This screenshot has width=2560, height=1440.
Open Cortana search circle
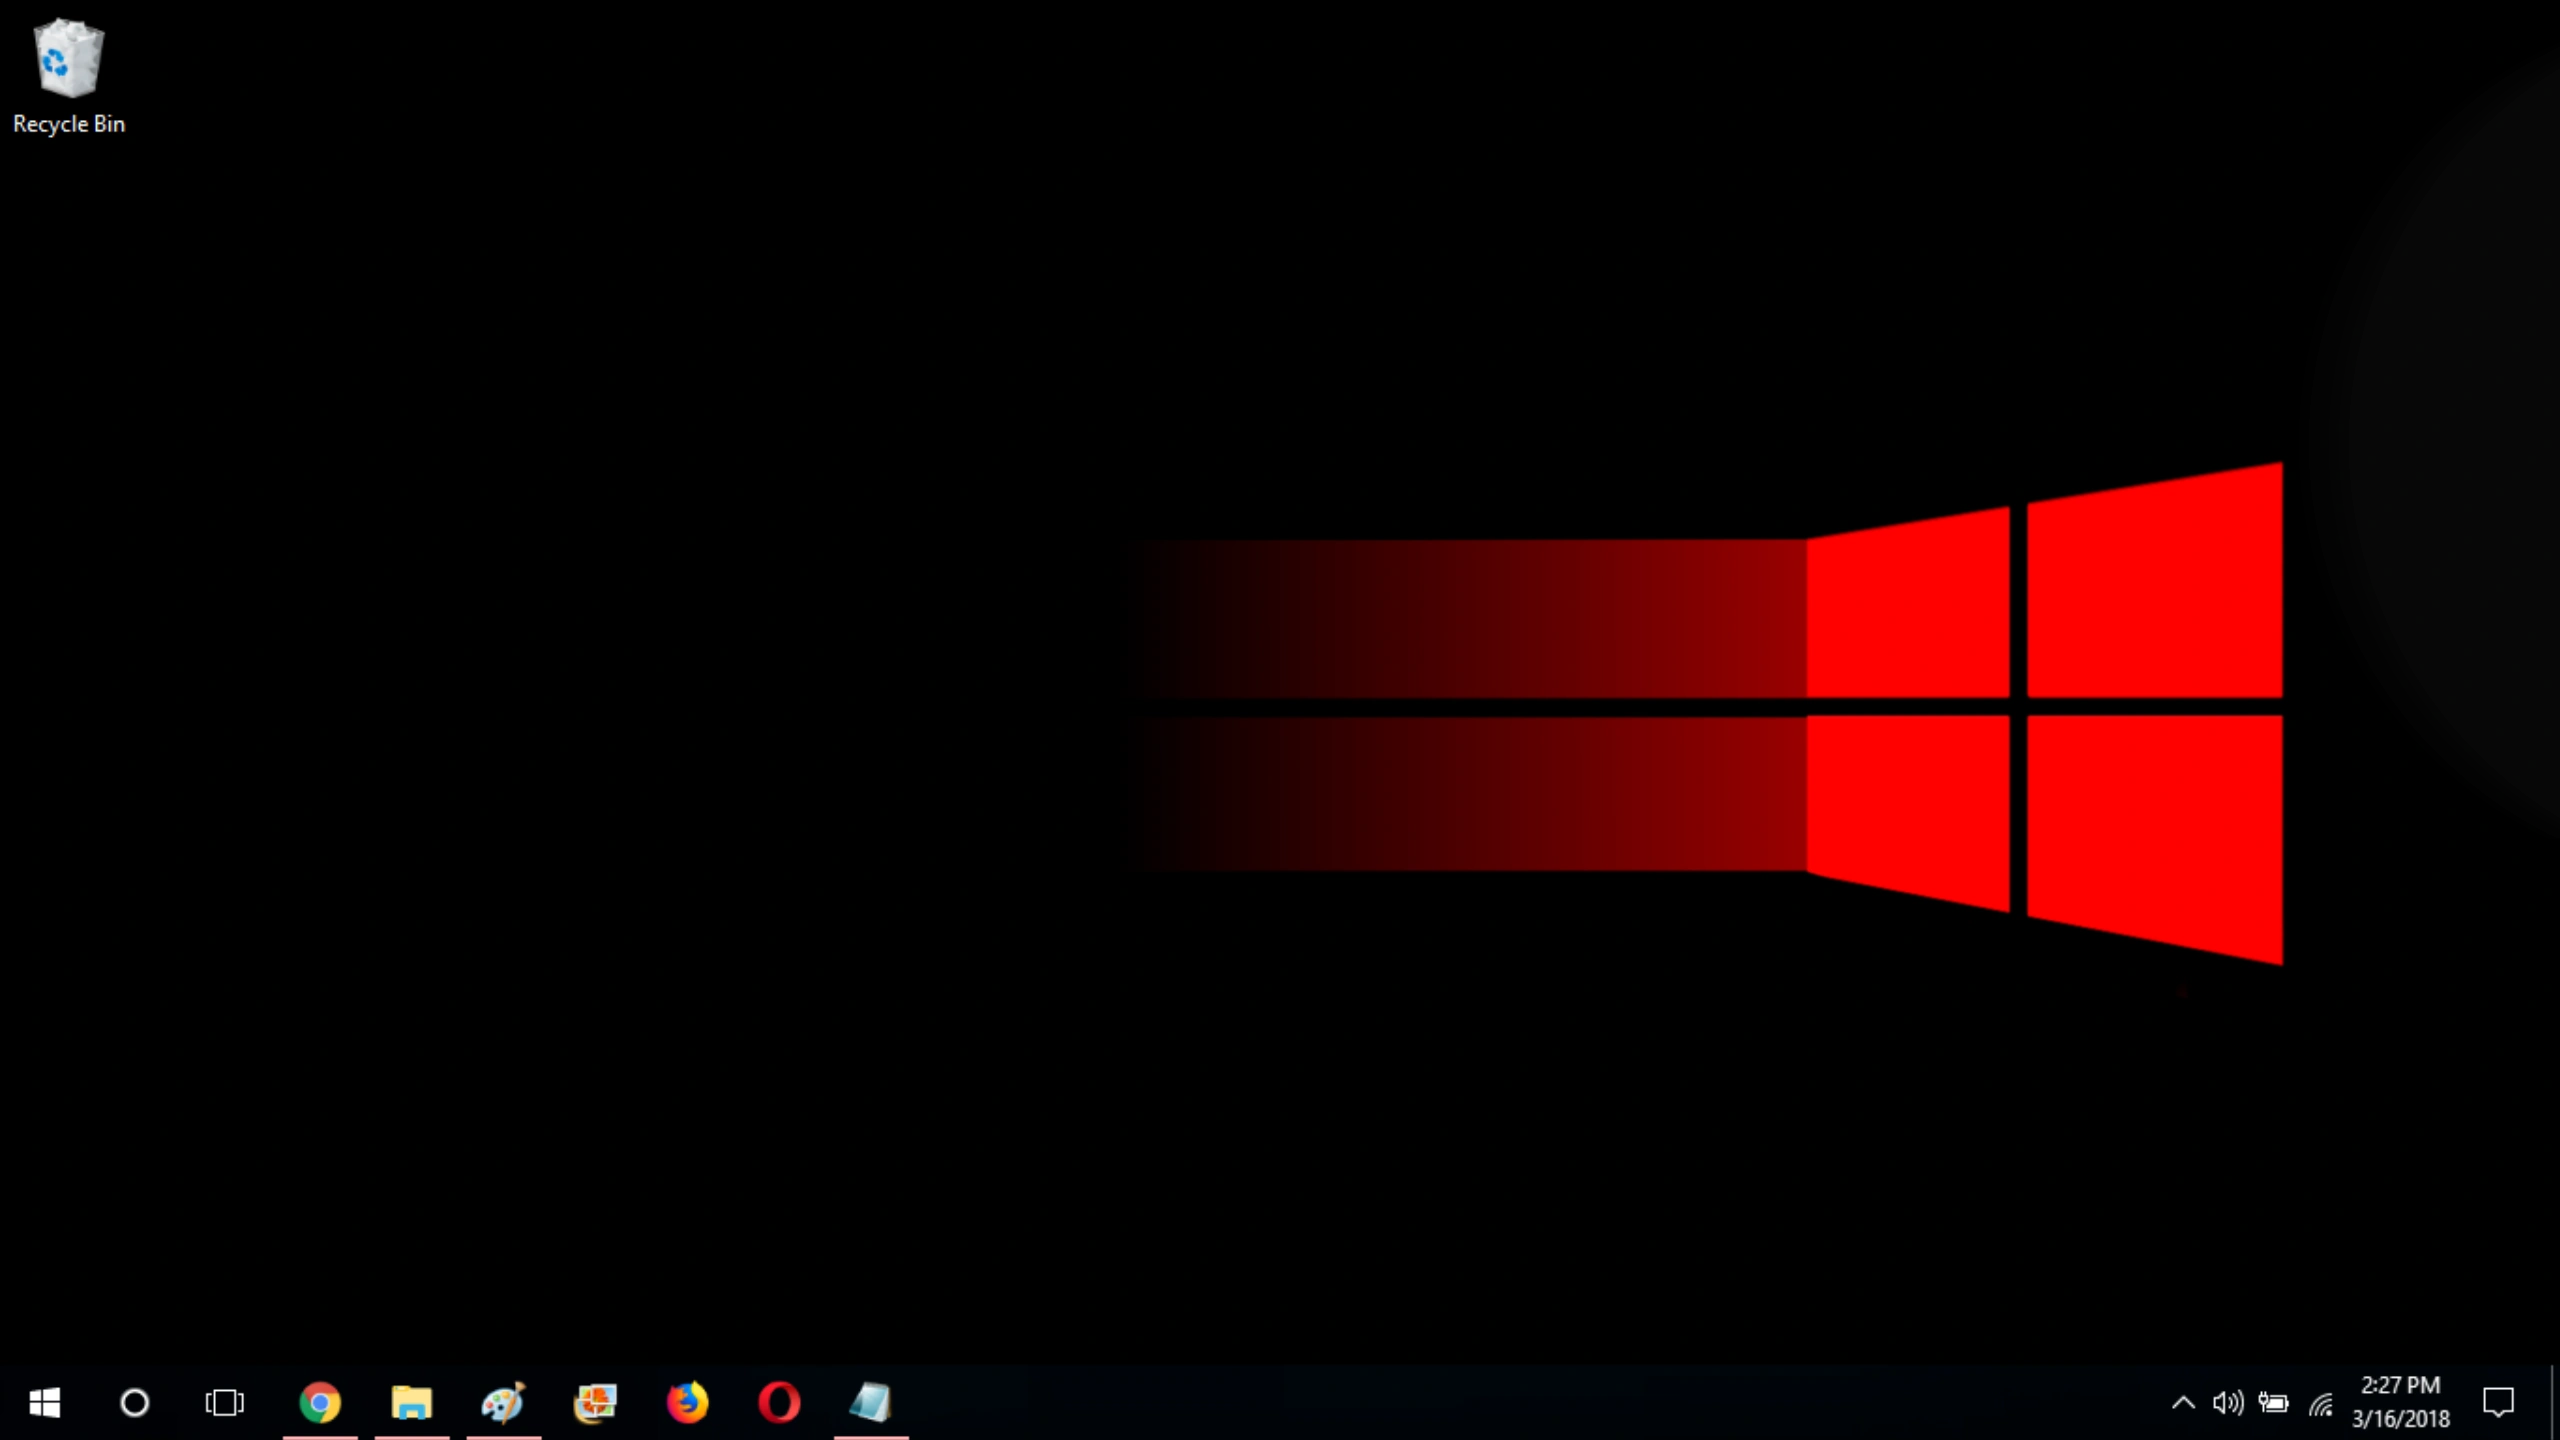(135, 1403)
